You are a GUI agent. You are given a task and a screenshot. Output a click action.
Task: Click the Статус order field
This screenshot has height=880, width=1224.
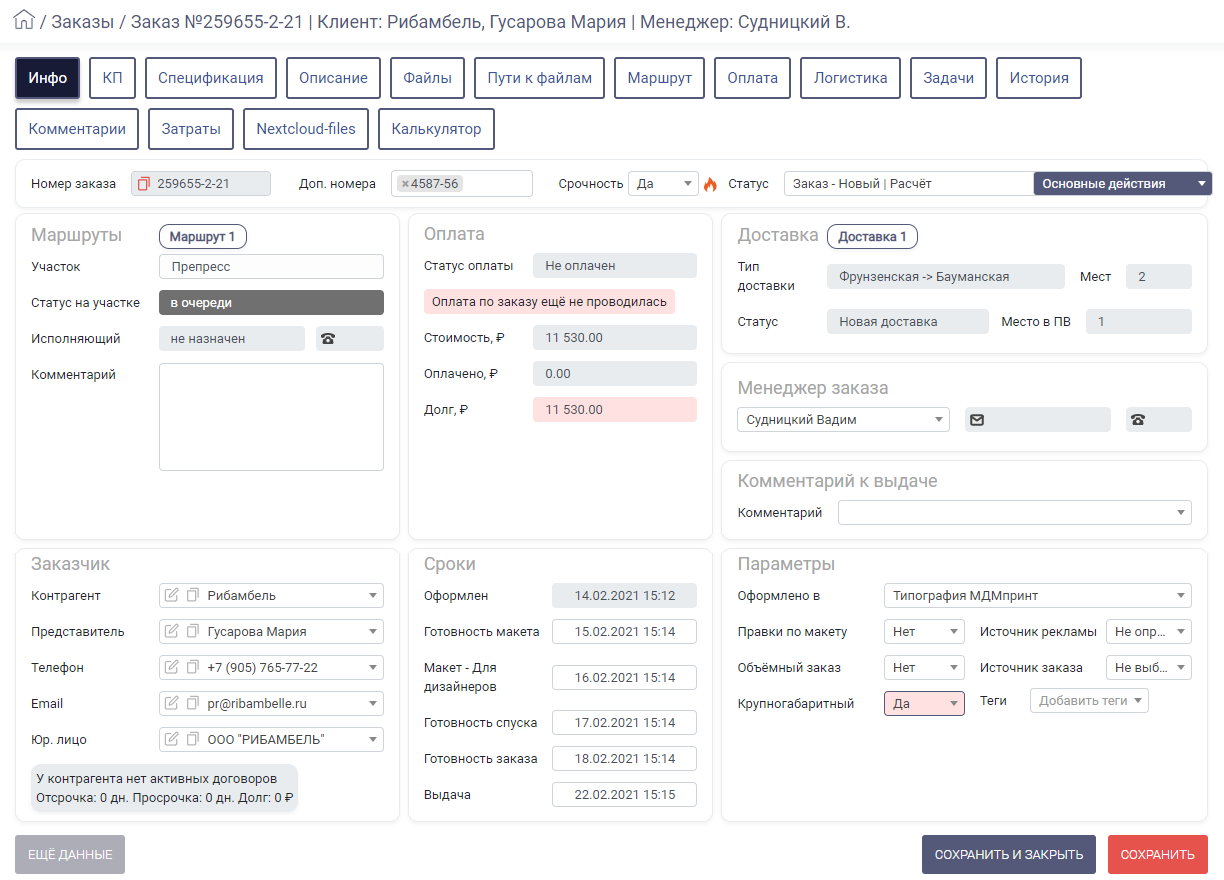(x=909, y=184)
